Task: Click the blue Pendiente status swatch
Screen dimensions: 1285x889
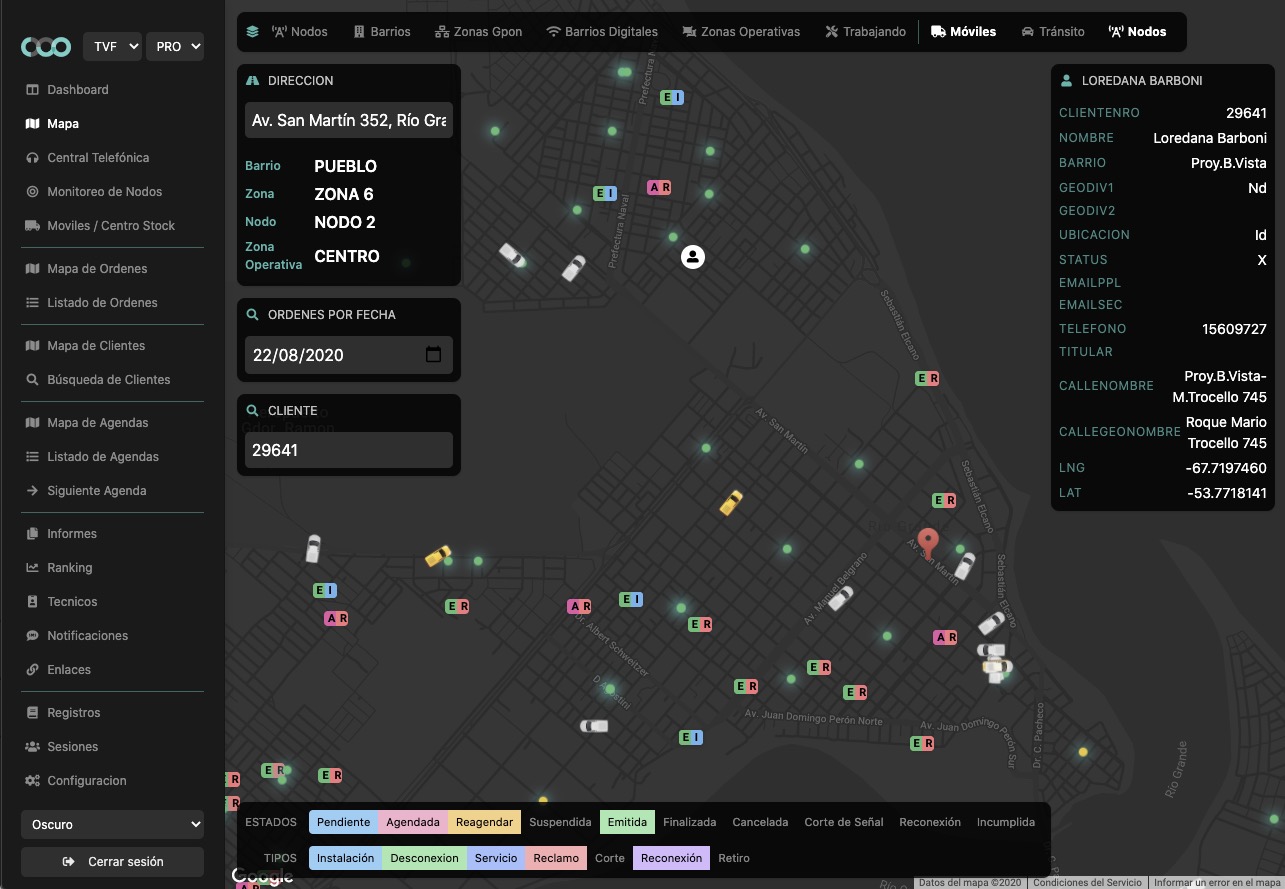Action: pos(344,823)
